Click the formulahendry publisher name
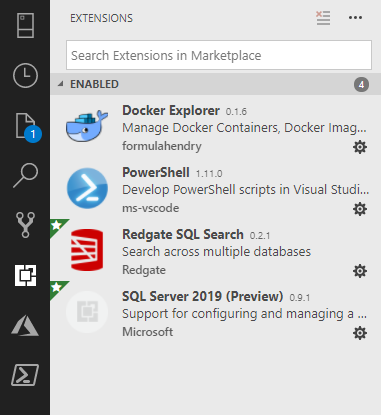Screen dimensions: 383x415 [162, 146]
